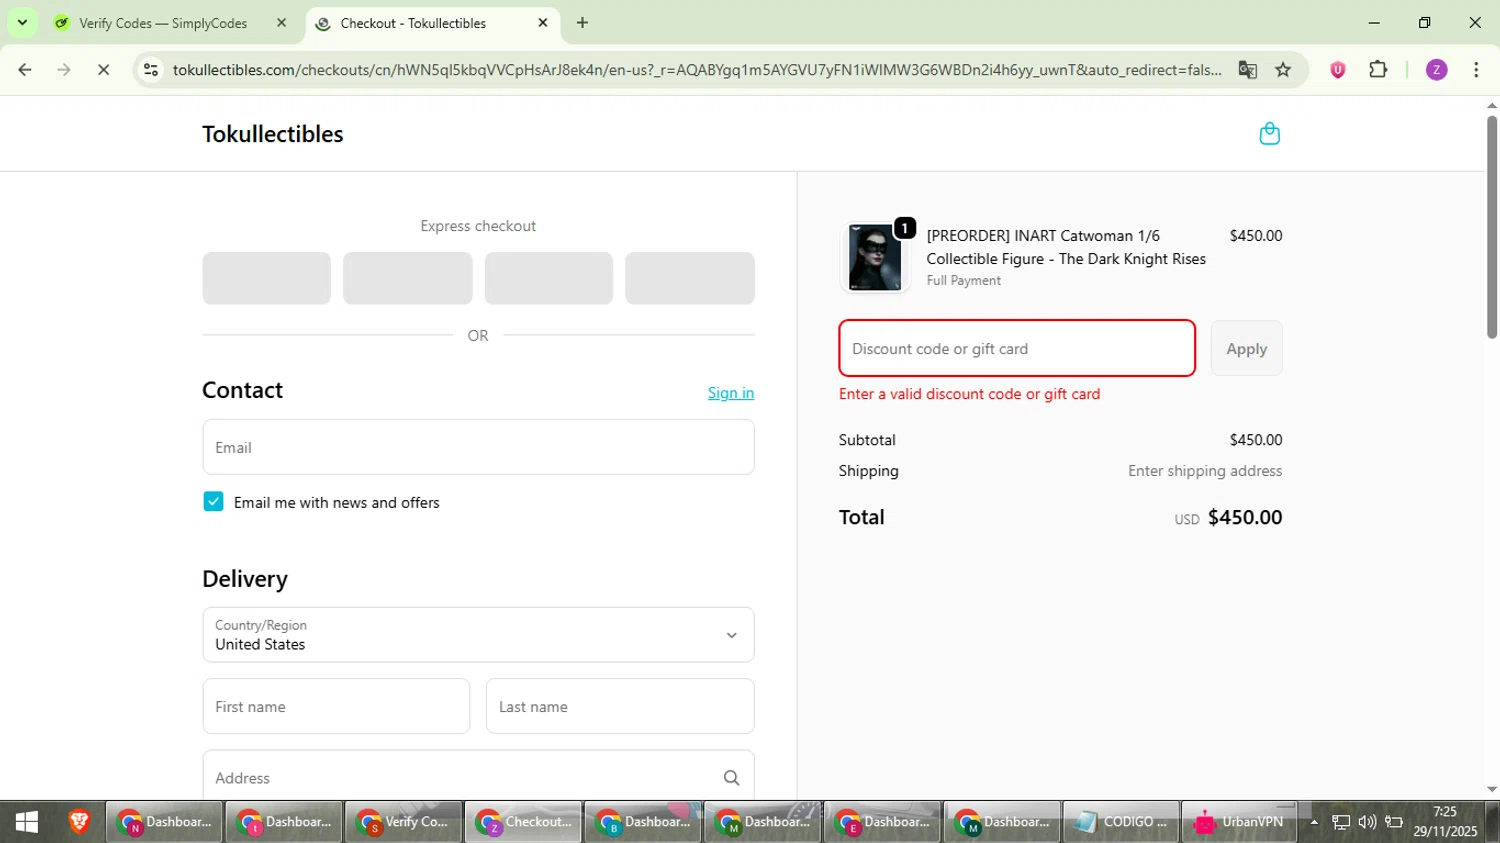Viewport: 1500px width, 843px height.
Task: Stop loading the page
Action: 103,70
